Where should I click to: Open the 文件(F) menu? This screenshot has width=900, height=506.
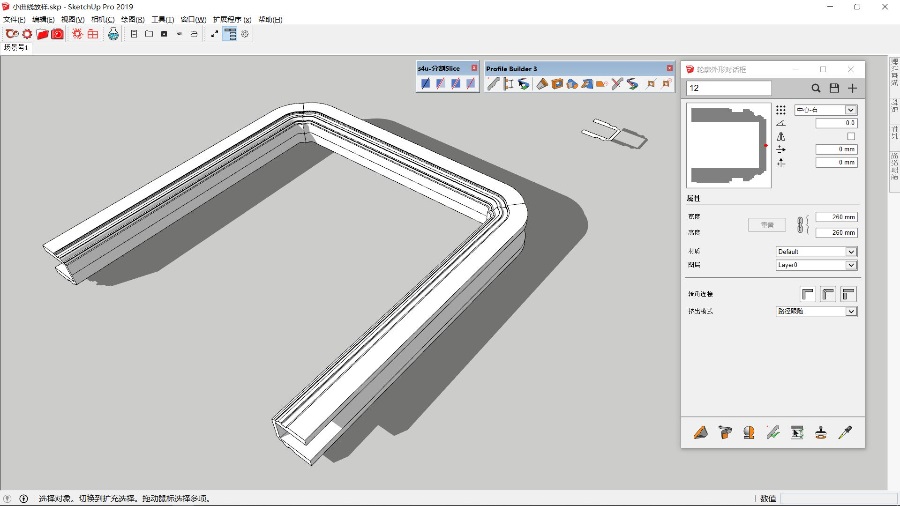tap(14, 20)
